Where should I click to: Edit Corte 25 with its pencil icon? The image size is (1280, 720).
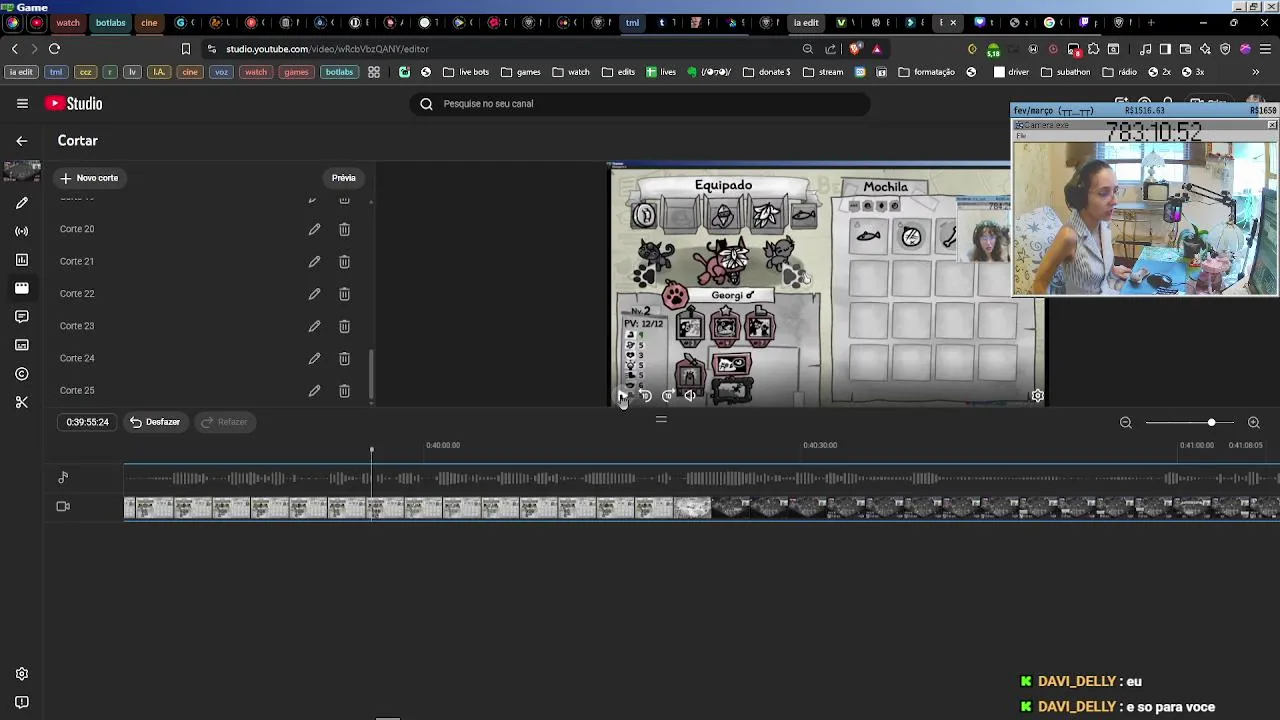coord(314,390)
